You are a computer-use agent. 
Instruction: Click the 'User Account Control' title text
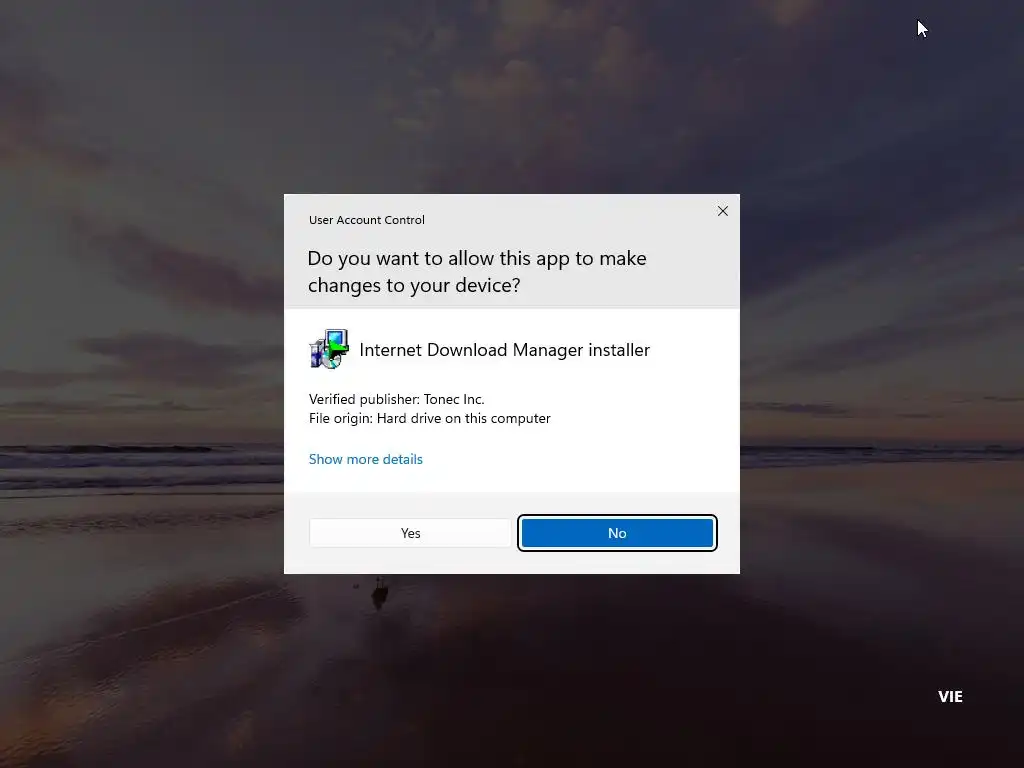point(366,220)
